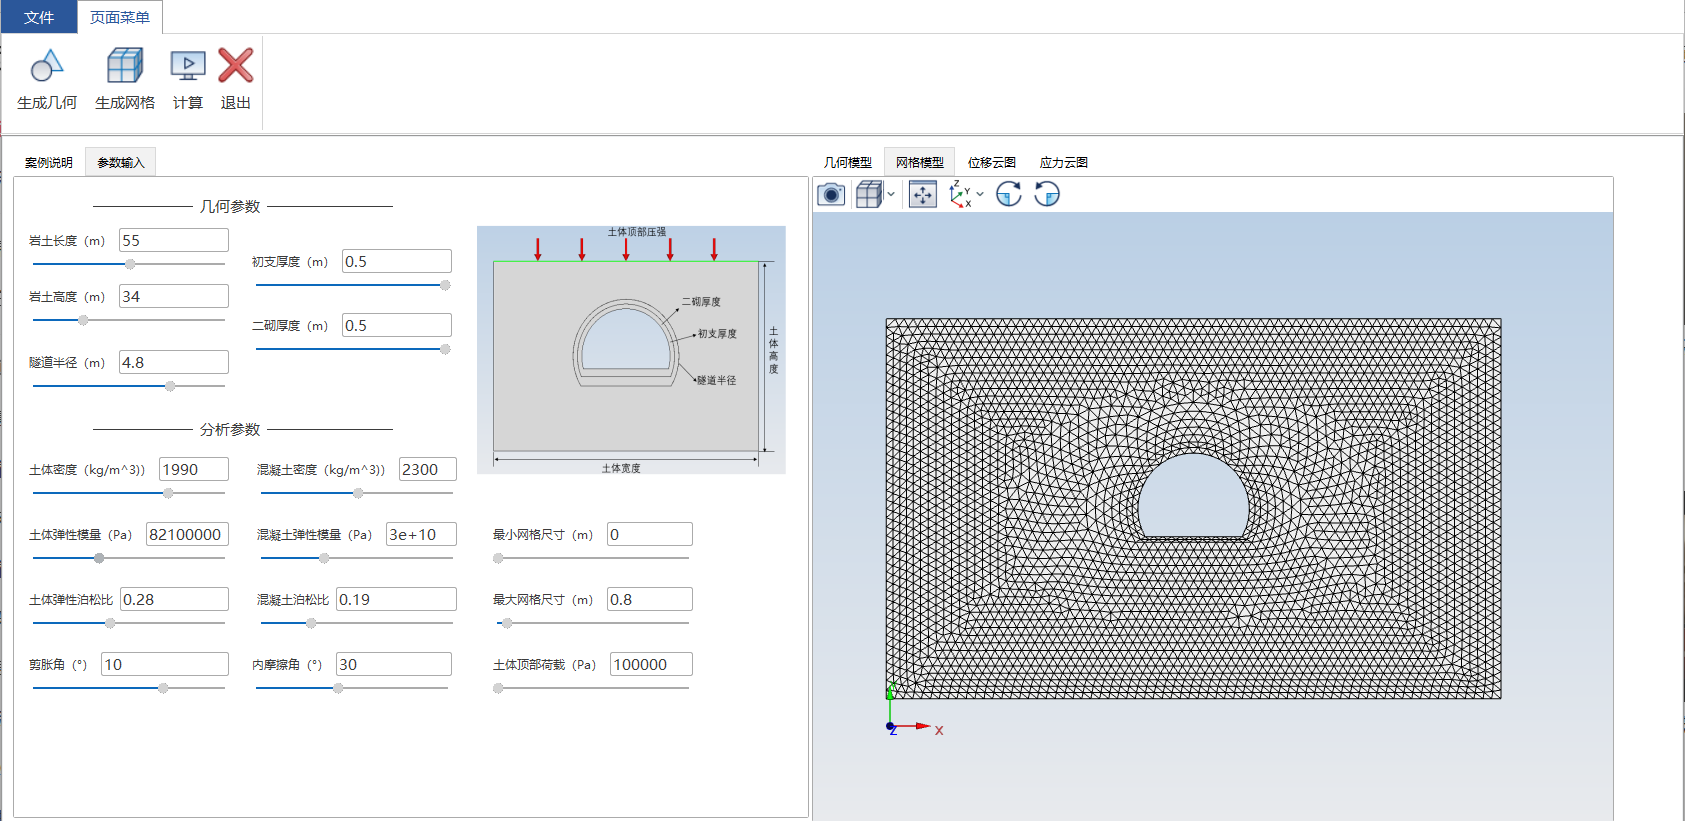Open the 网格模型 view tab
Viewport: 1685px width, 821px height.
point(920,162)
